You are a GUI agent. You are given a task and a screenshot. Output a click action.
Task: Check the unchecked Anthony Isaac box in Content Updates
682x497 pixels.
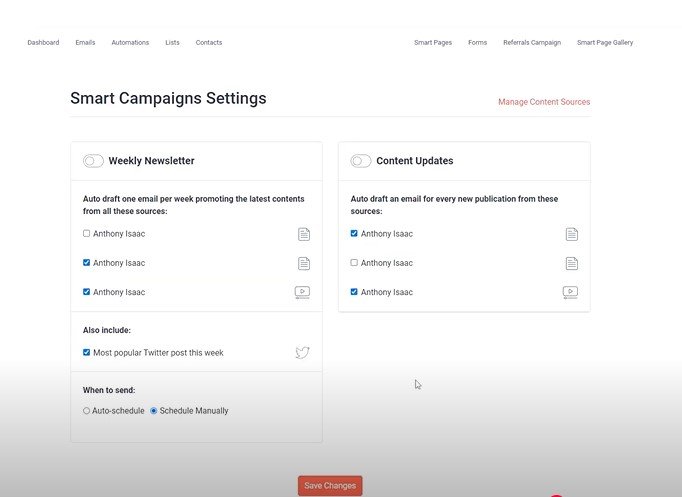tap(354, 263)
